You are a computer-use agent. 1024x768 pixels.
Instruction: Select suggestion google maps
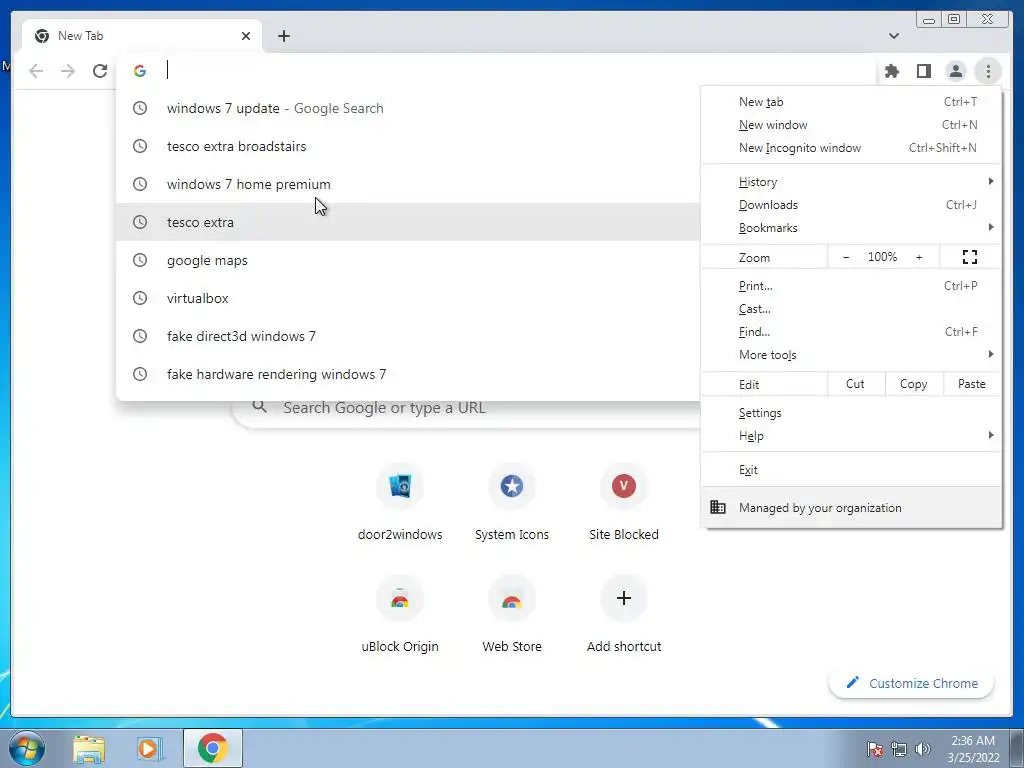point(408,260)
